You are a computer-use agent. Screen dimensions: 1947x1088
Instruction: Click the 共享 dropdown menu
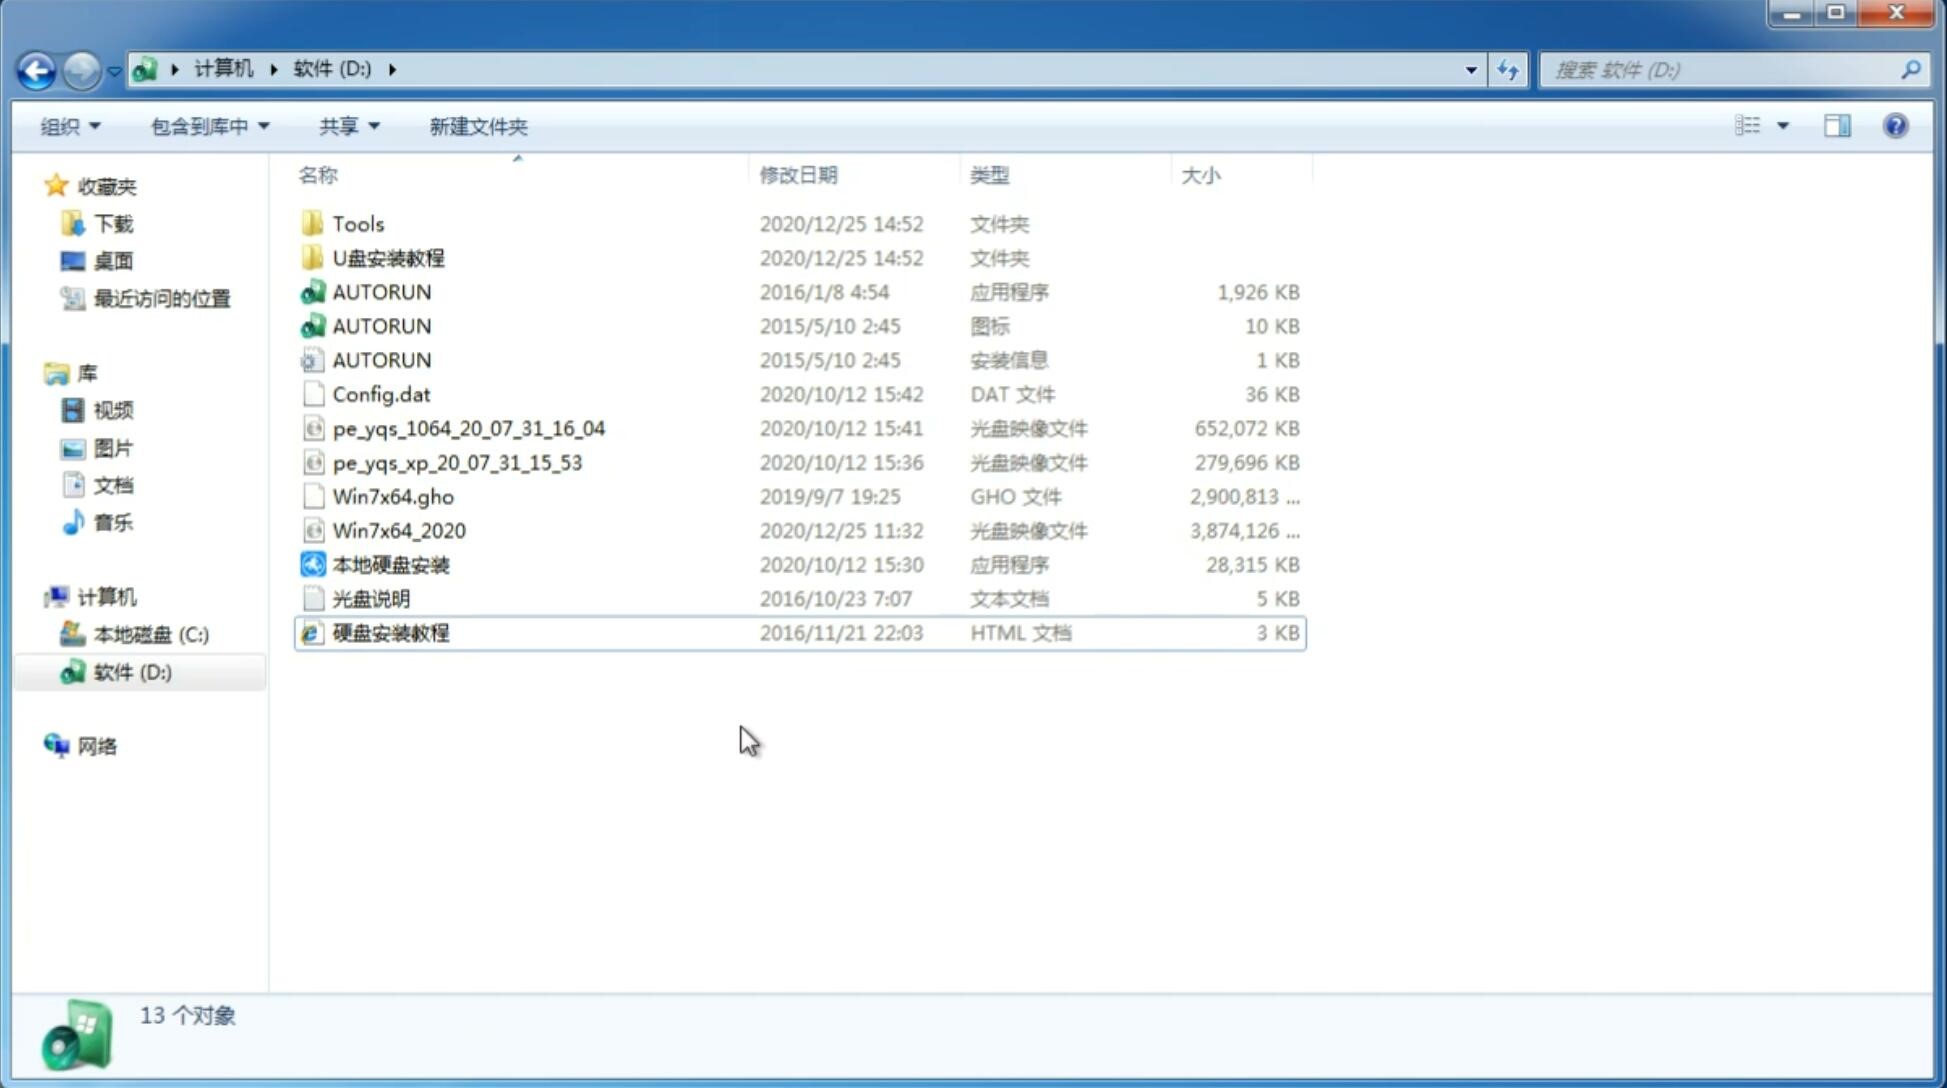coord(348,126)
